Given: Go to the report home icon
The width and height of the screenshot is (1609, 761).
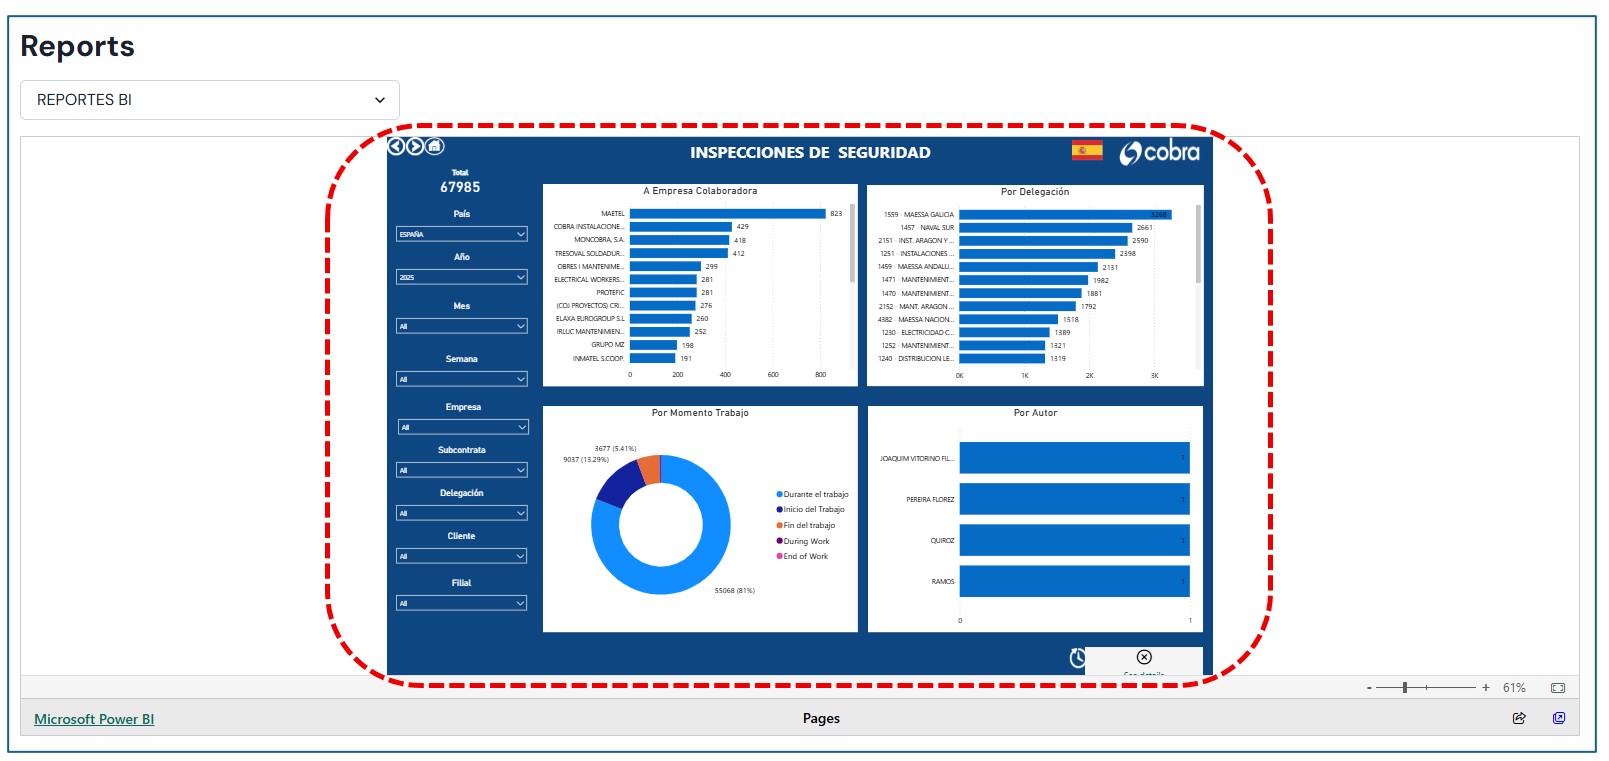Looking at the screenshot, I should pyautogui.click(x=434, y=147).
